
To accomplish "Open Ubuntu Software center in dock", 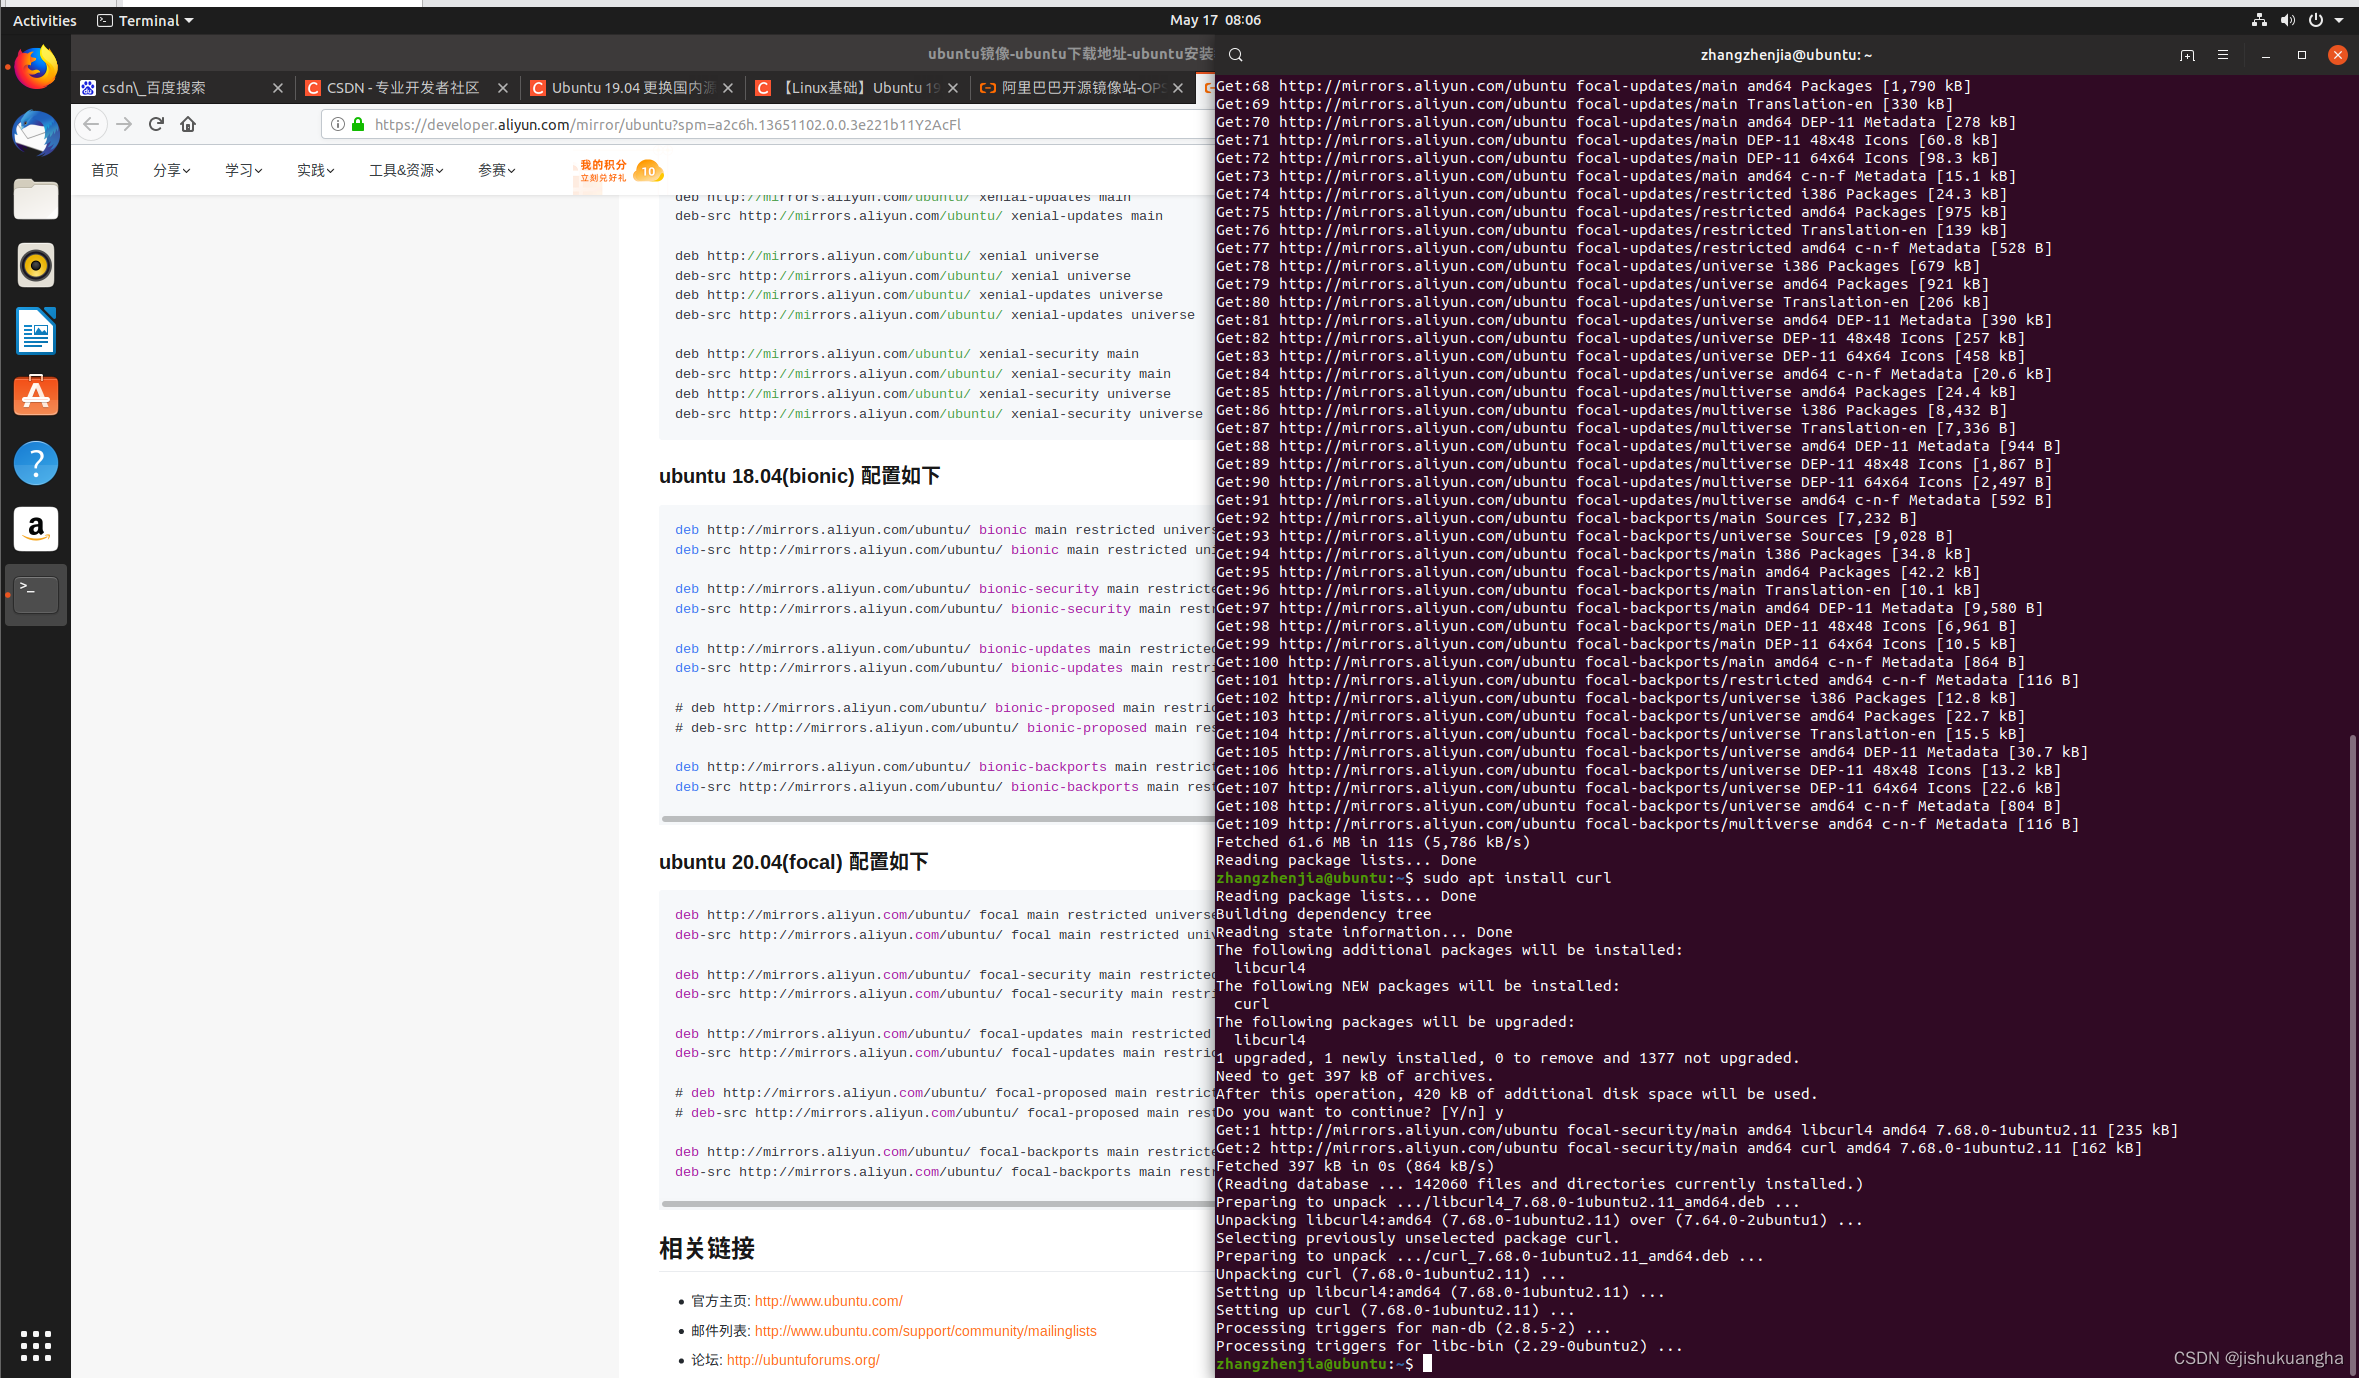I will pyautogui.click(x=36, y=397).
